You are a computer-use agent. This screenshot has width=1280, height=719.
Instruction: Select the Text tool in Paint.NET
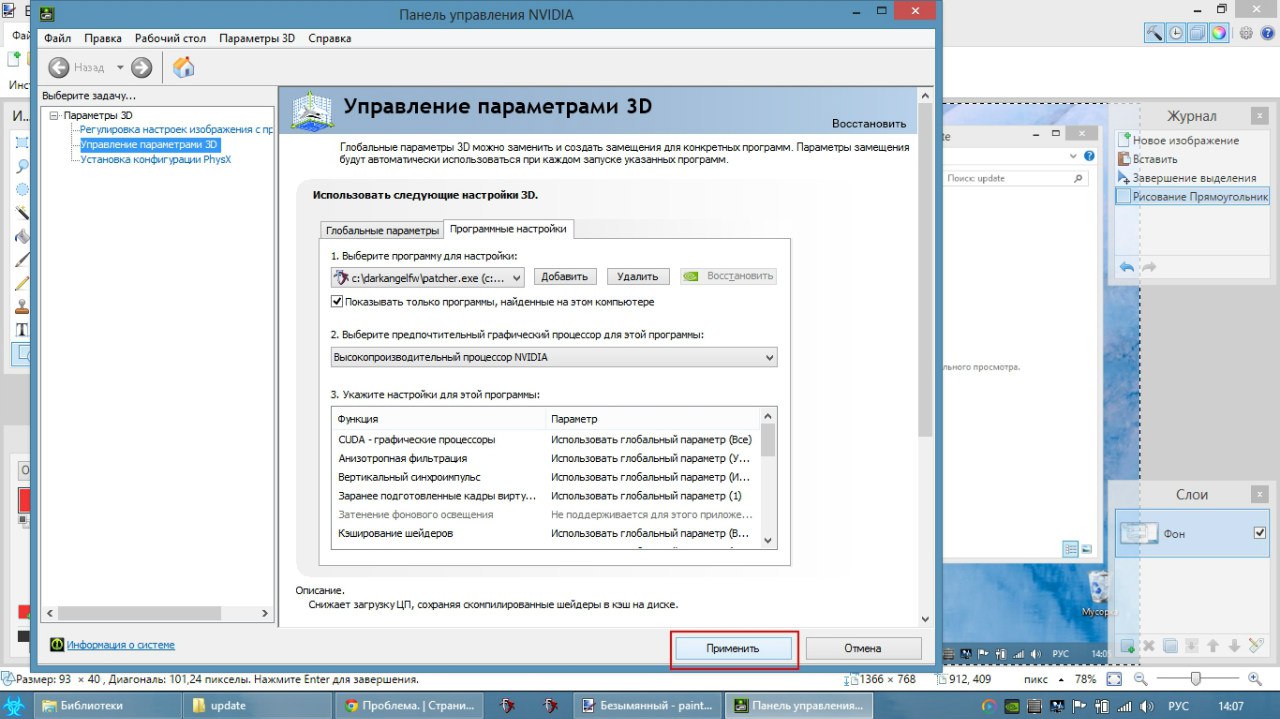[22, 329]
